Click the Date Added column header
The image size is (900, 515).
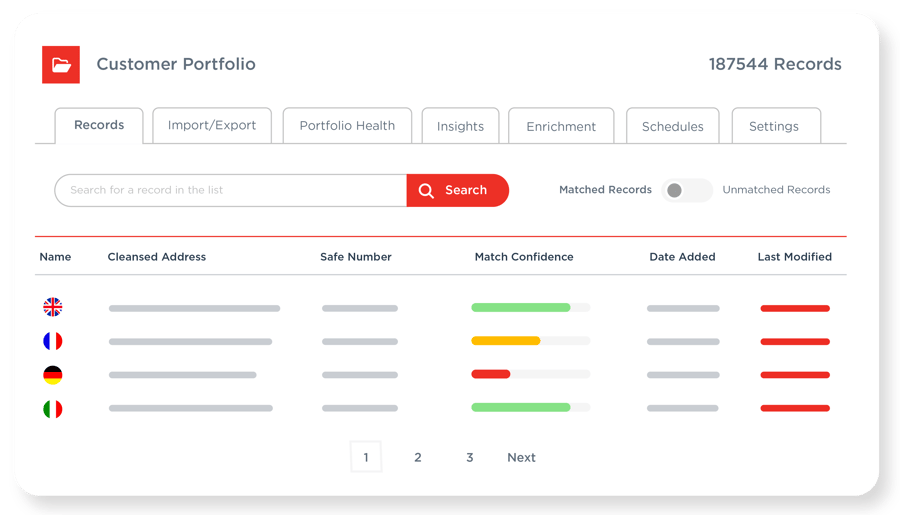pos(682,257)
